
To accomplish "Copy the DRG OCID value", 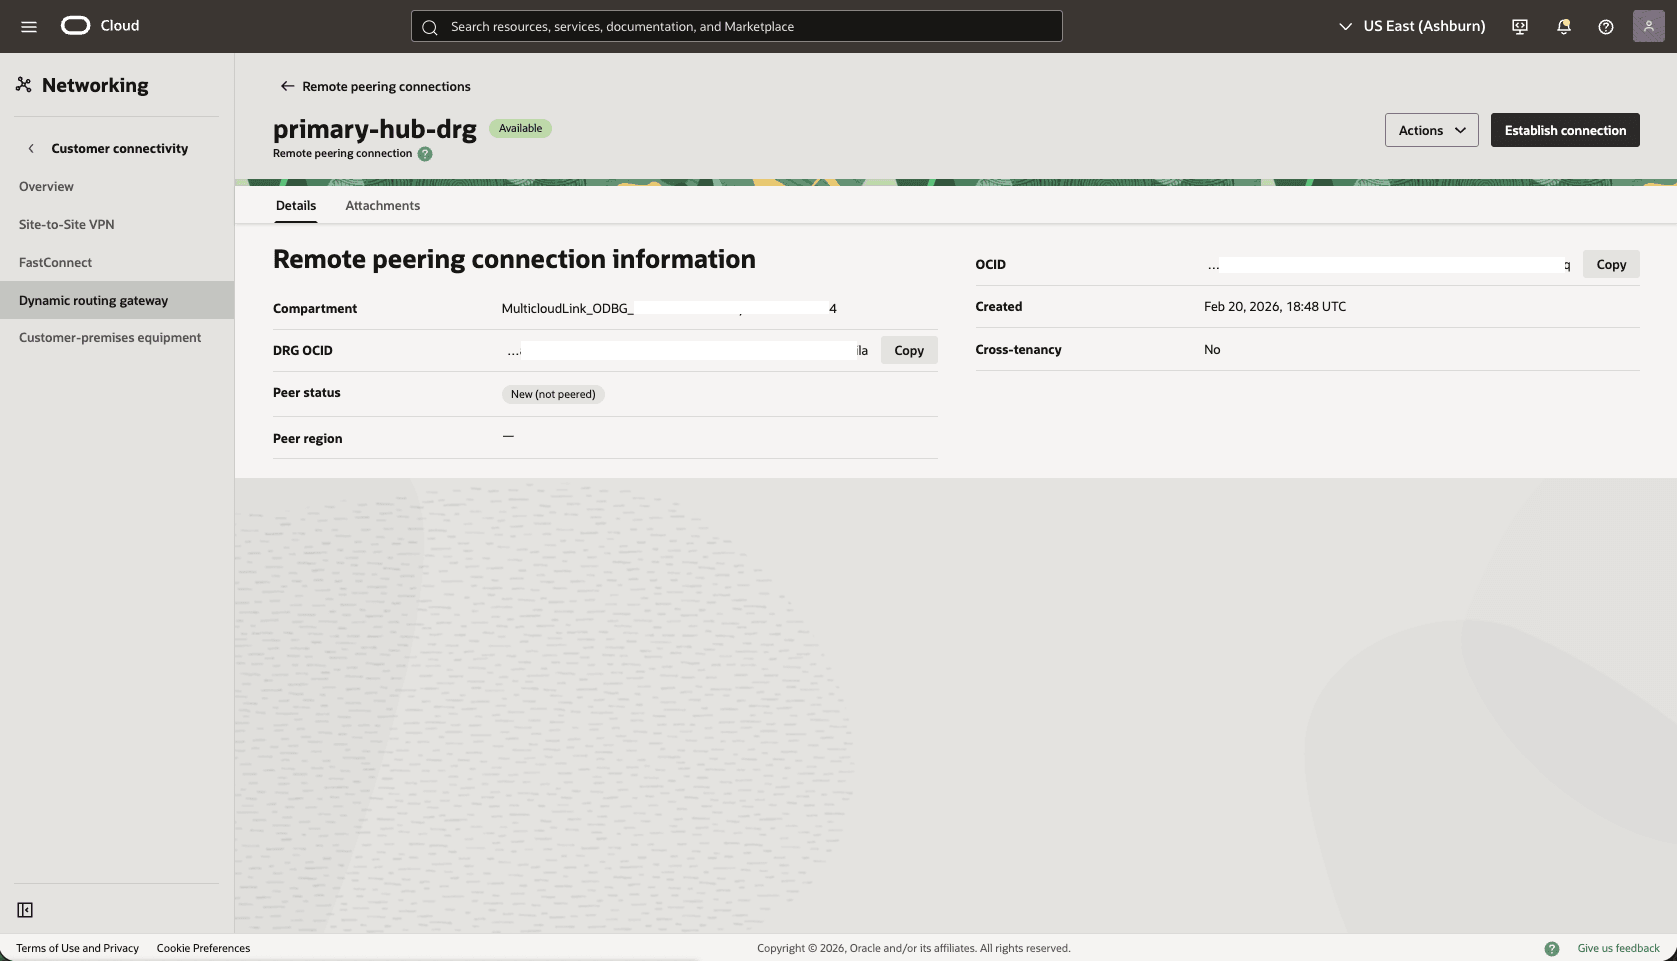I will (908, 350).
